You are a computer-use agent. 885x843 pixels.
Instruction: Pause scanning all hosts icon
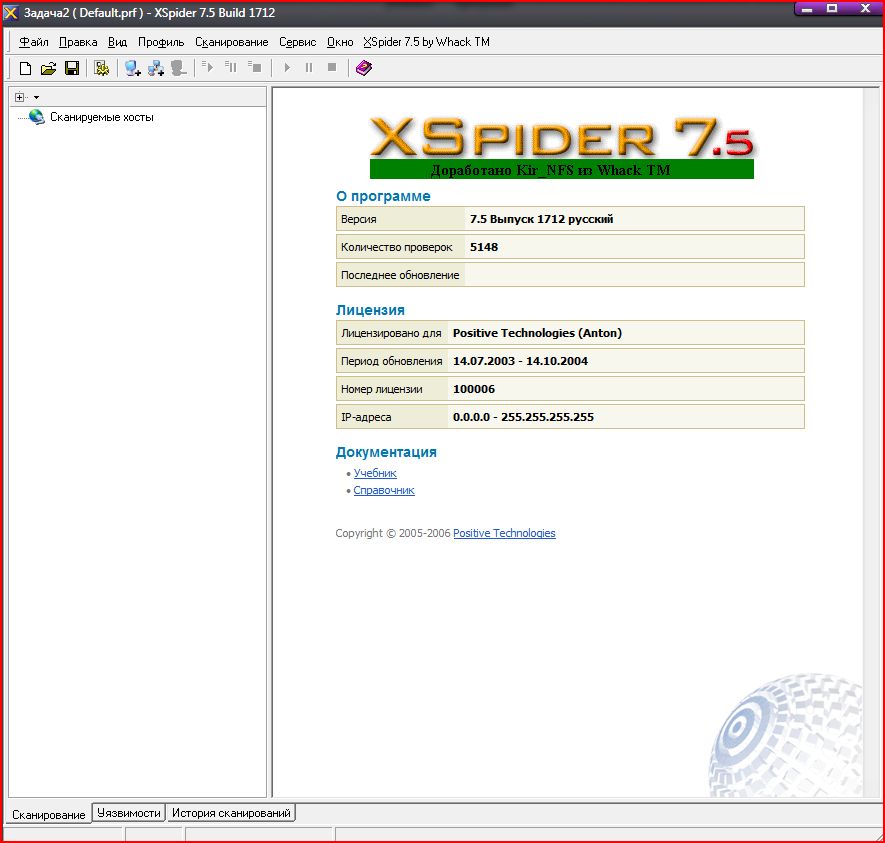(231, 67)
